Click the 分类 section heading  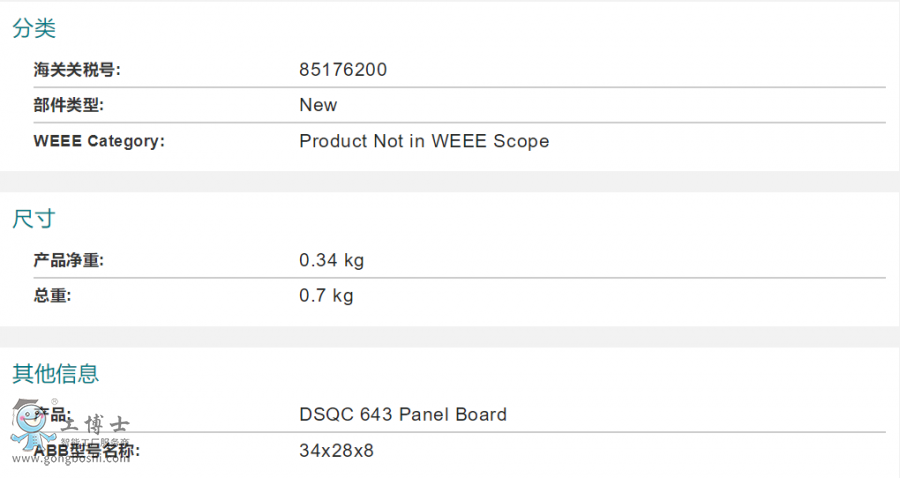click(x=34, y=29)
